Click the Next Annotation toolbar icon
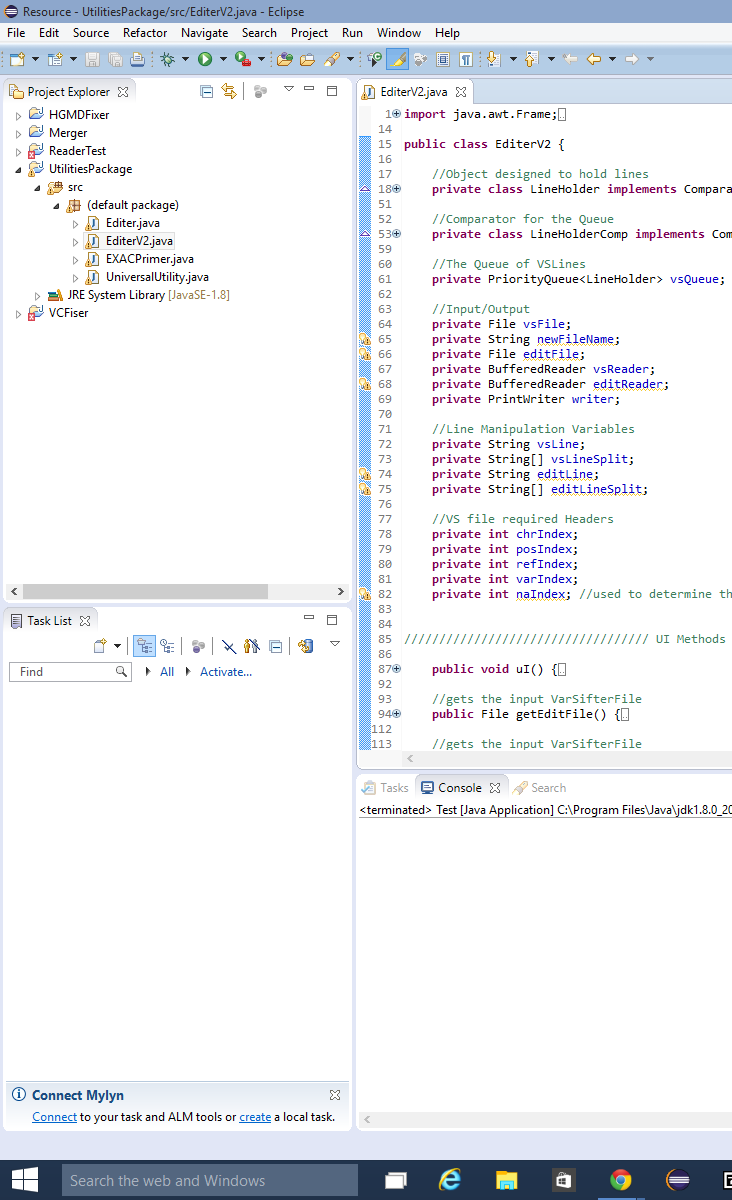Image resolution: width=732 pixels, height=1200 pixels. click(493, 59)
